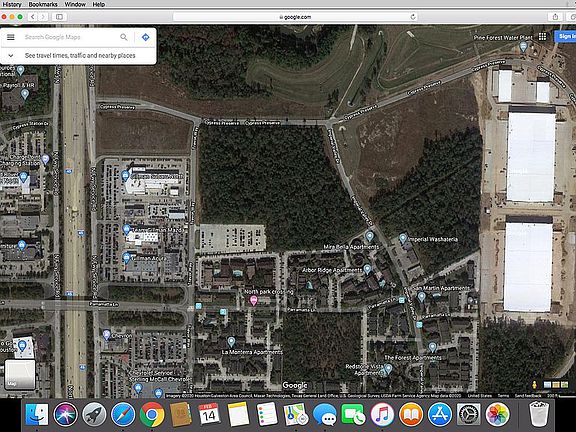Go back with Safari back arrow
576x432 pixels.
[x=33, y=17]
